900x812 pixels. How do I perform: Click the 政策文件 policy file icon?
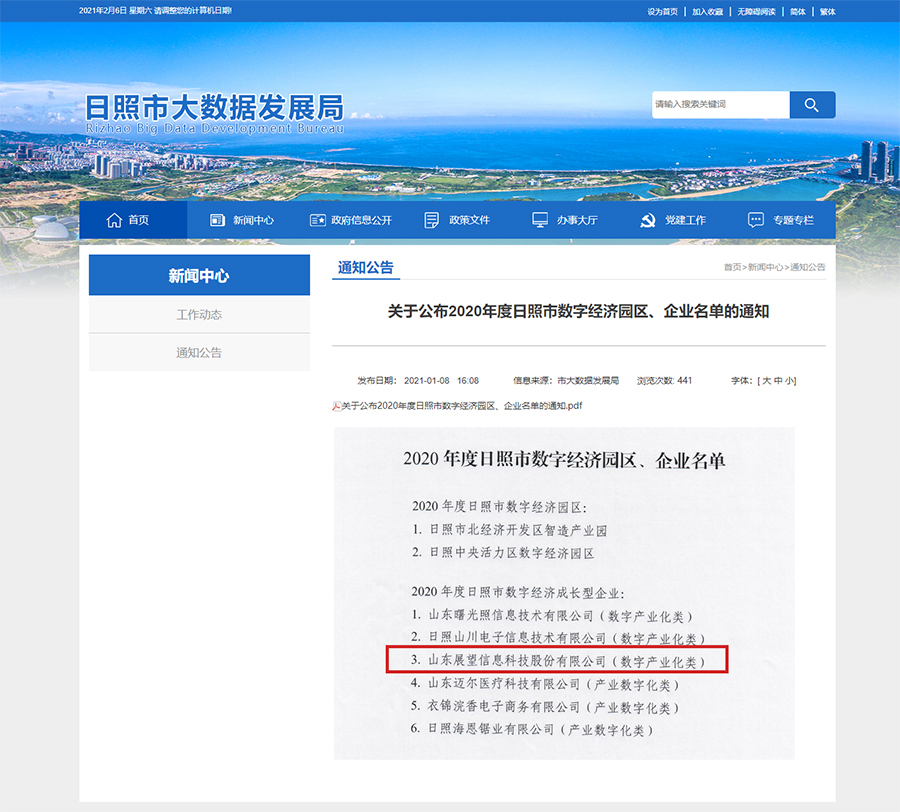pyautogui.click(x=432, y=220)
